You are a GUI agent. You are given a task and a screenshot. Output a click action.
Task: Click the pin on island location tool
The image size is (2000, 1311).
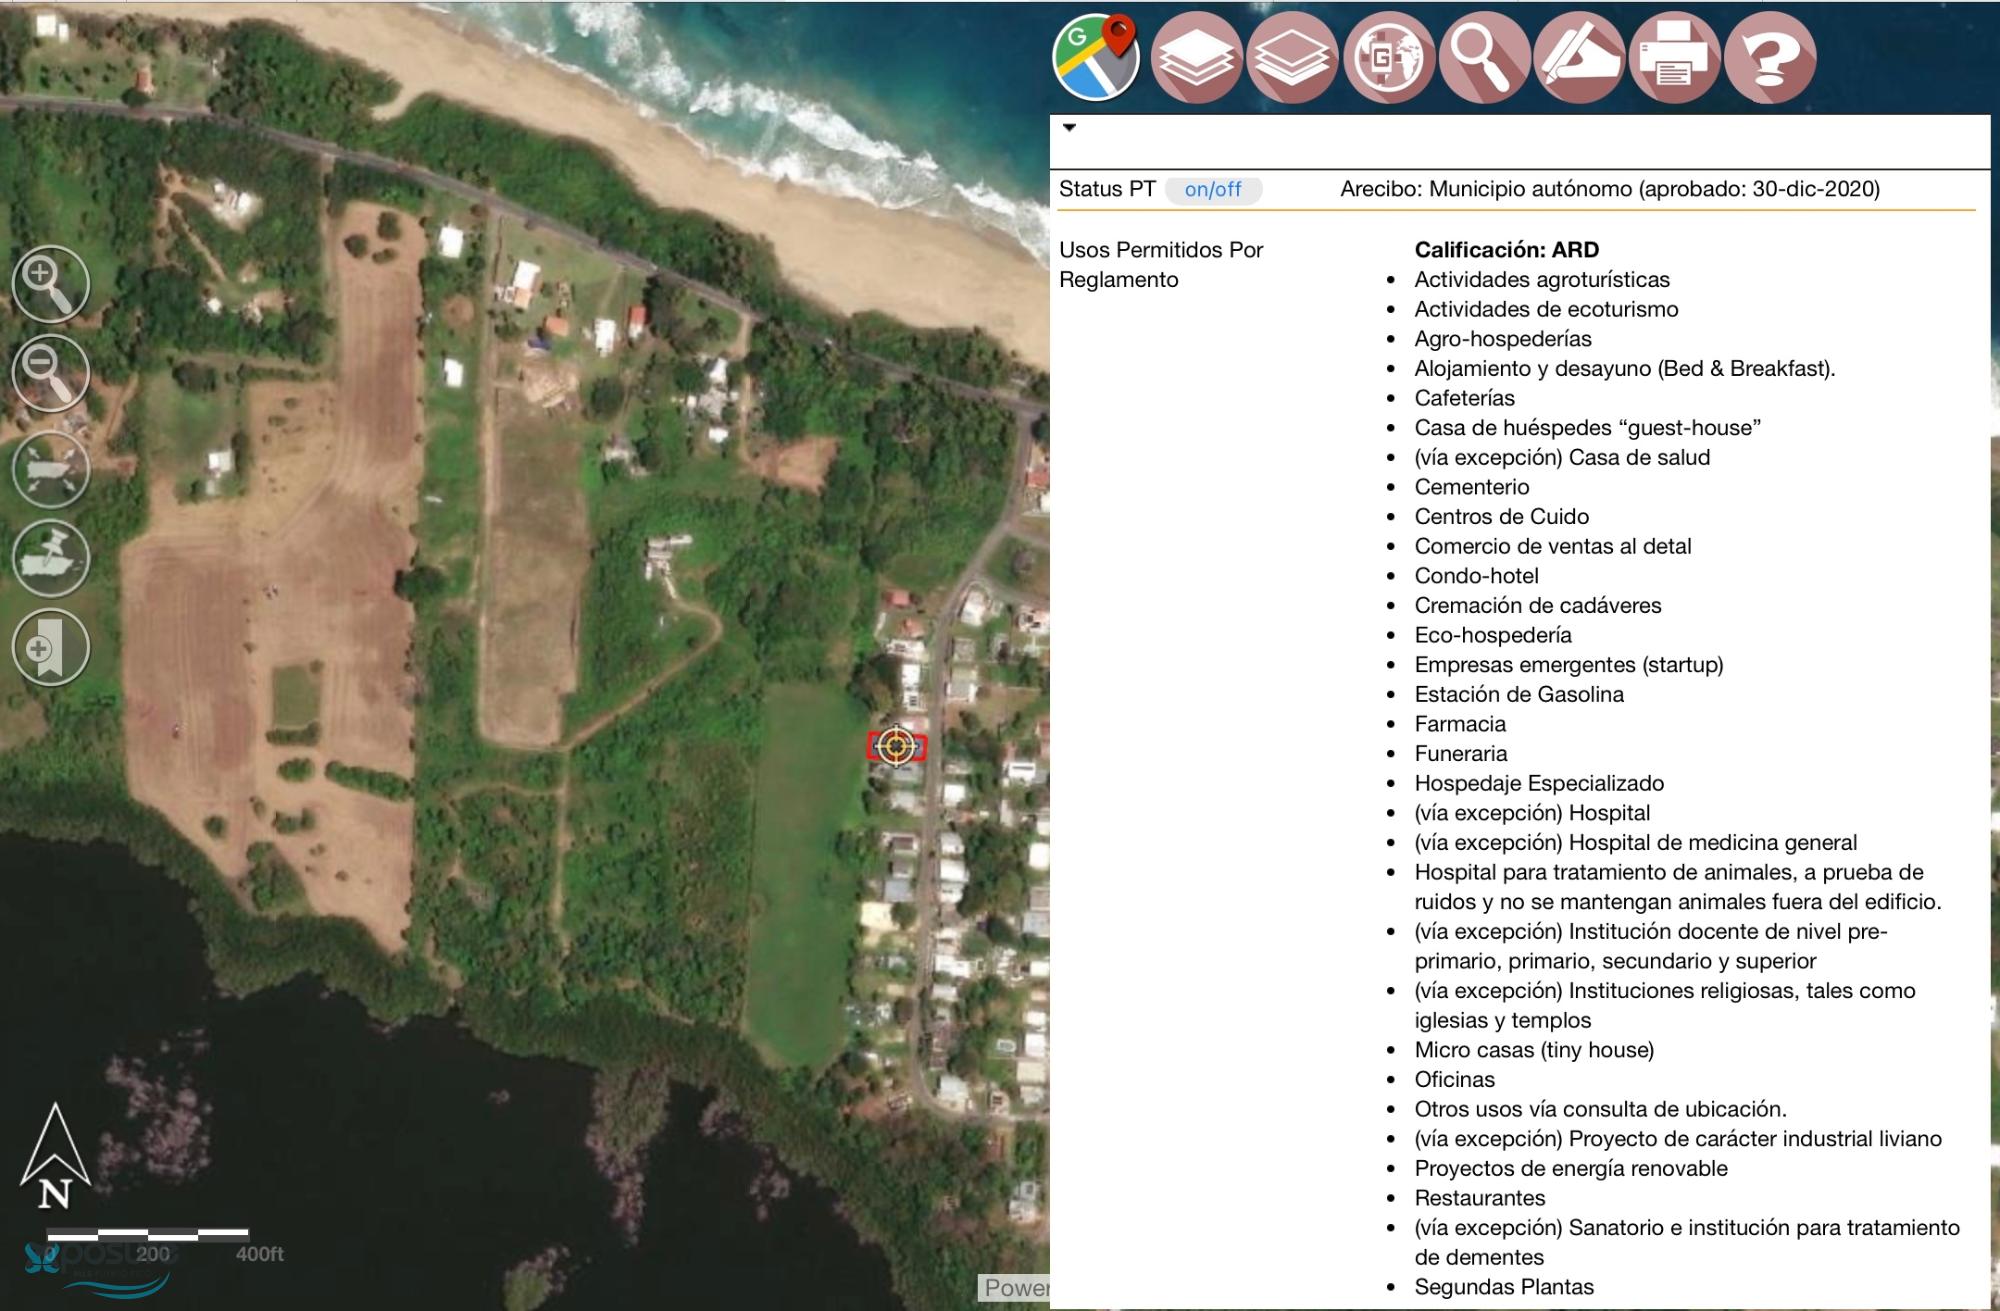pos(51,557)
